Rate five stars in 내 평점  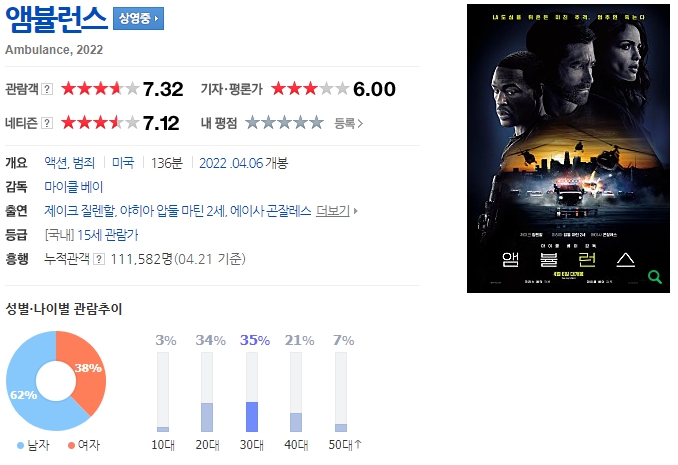(x=316, y=123)
